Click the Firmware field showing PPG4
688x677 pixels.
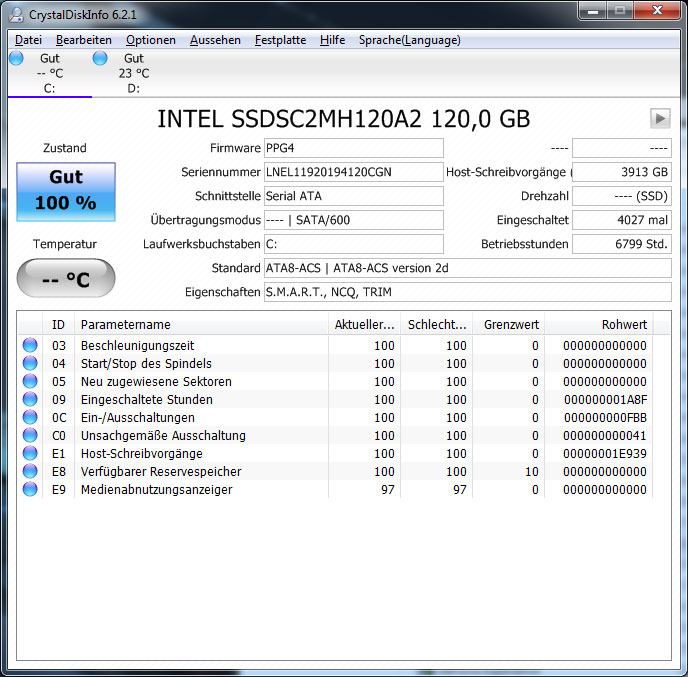pyautogui.click(x=354, y=148)
